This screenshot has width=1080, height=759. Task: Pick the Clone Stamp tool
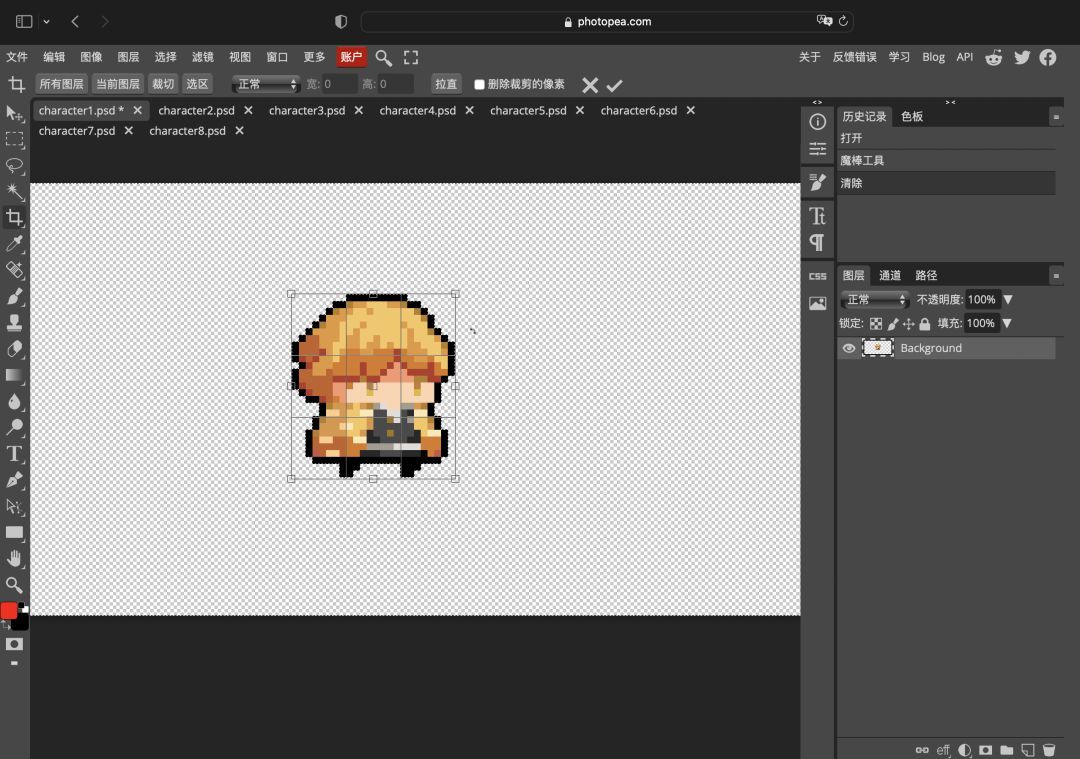click(x=14, y=322)
